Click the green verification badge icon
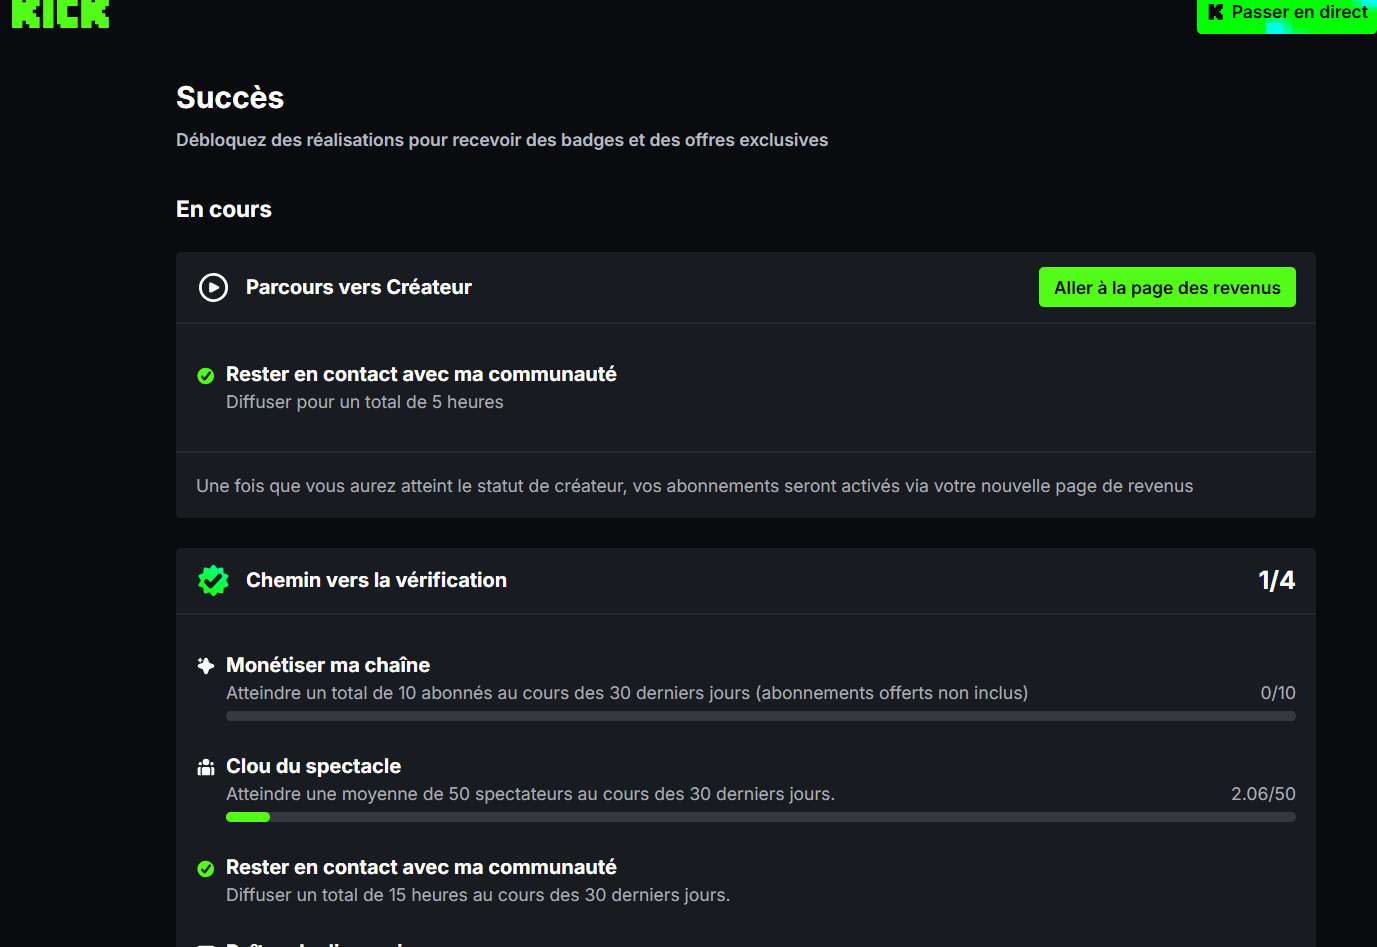Image resolution: width=1377 pixels, height=947 pixels. point(213,580)
